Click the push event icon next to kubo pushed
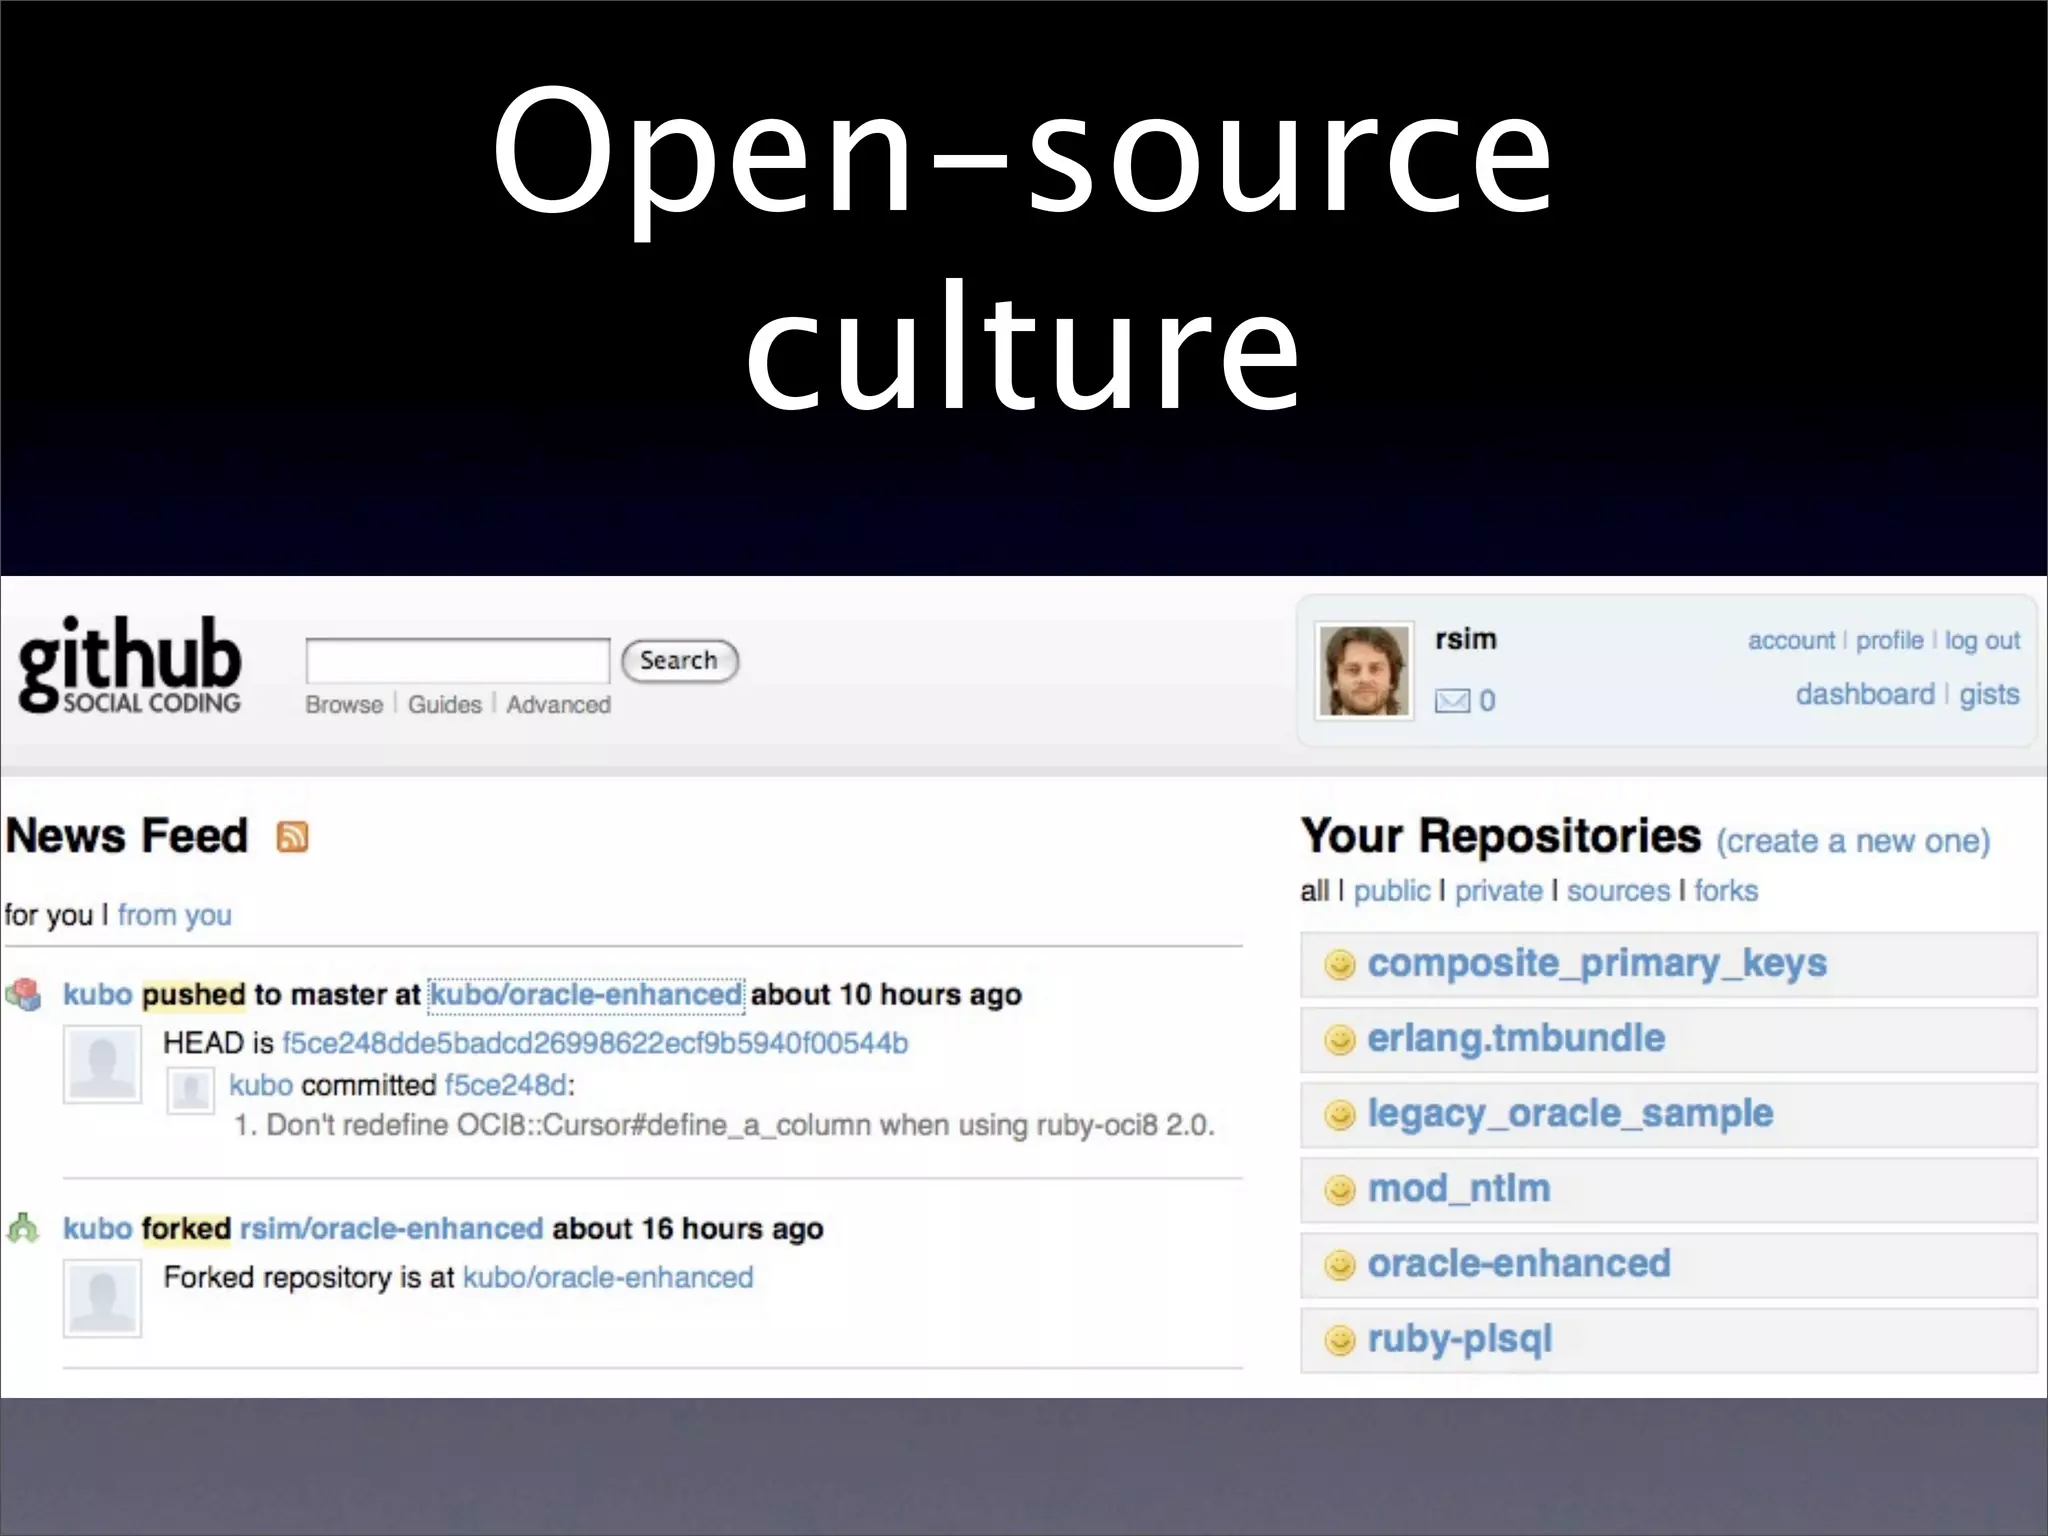 24,994
